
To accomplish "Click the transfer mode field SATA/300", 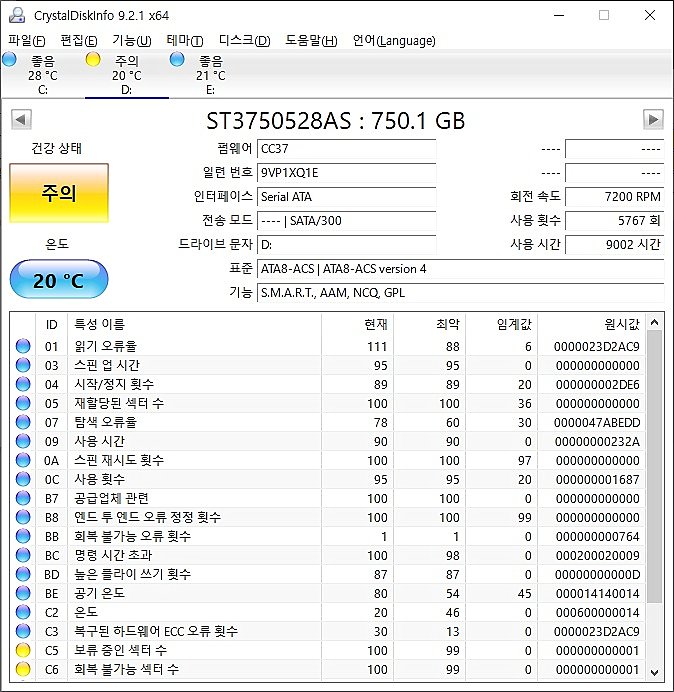I will [x=346, y=220].
